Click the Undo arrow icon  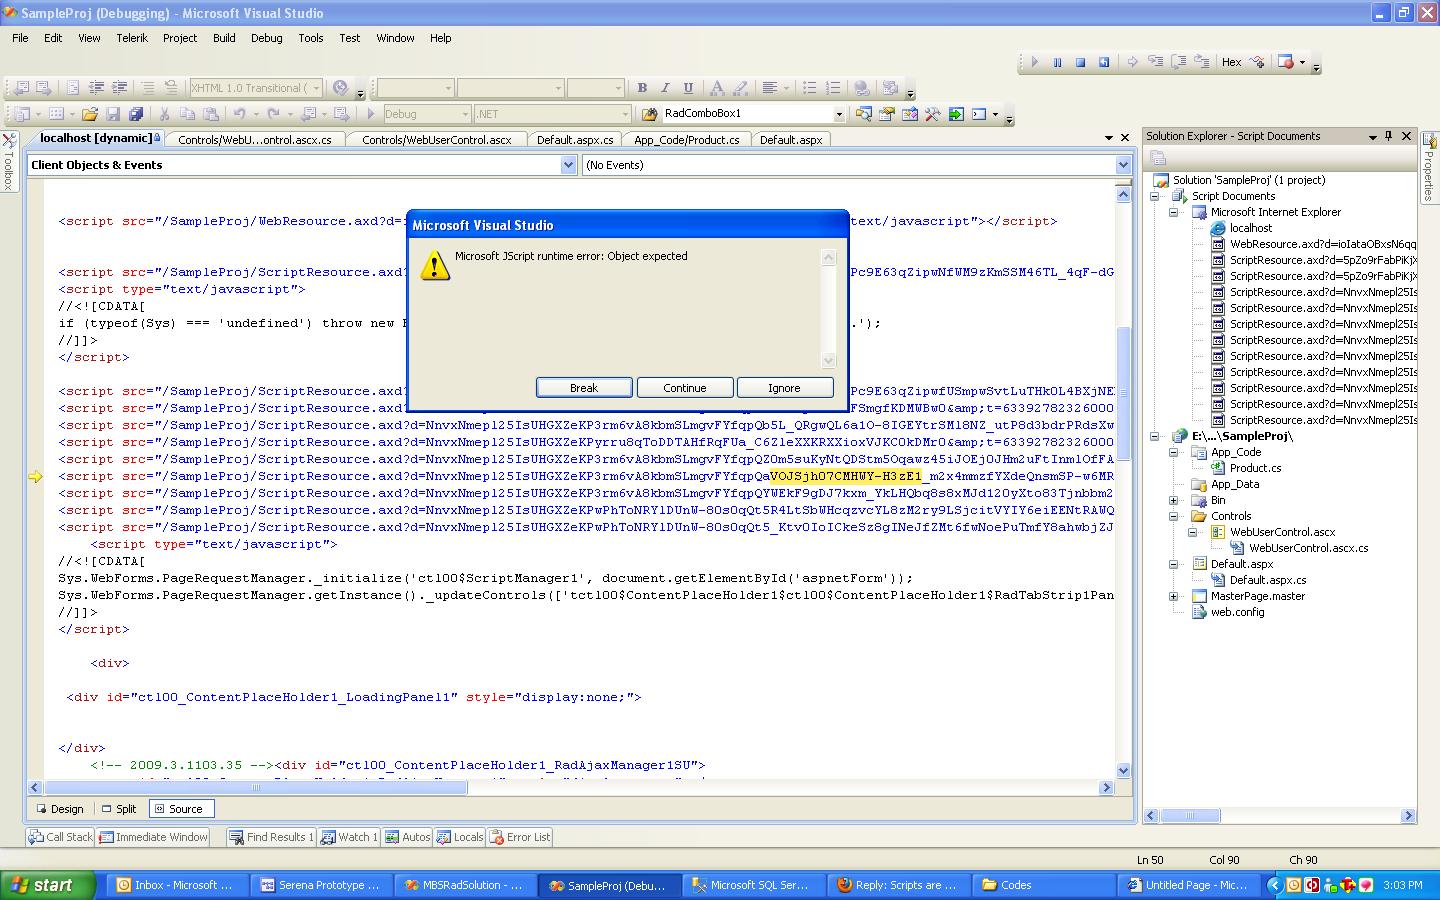239,114
